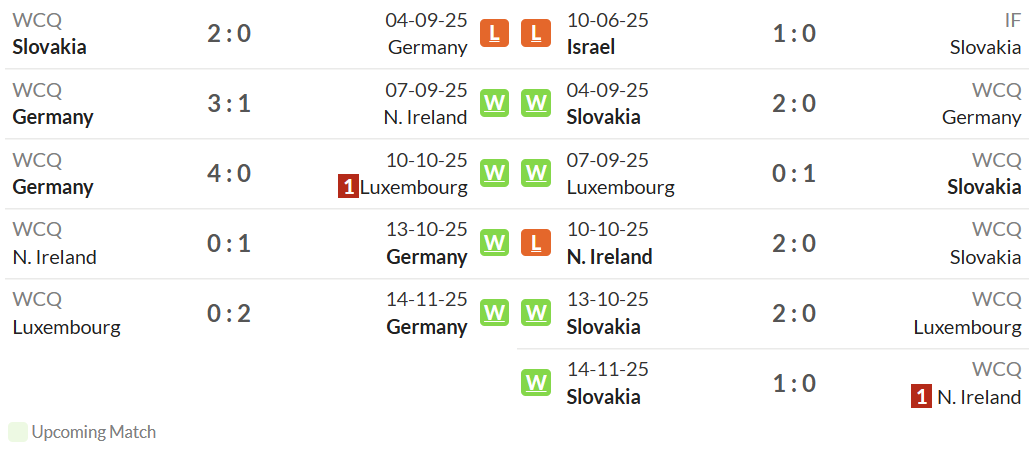Click the orange L badge for N. Ireland 2:0 Slovakia

(536, 243)
